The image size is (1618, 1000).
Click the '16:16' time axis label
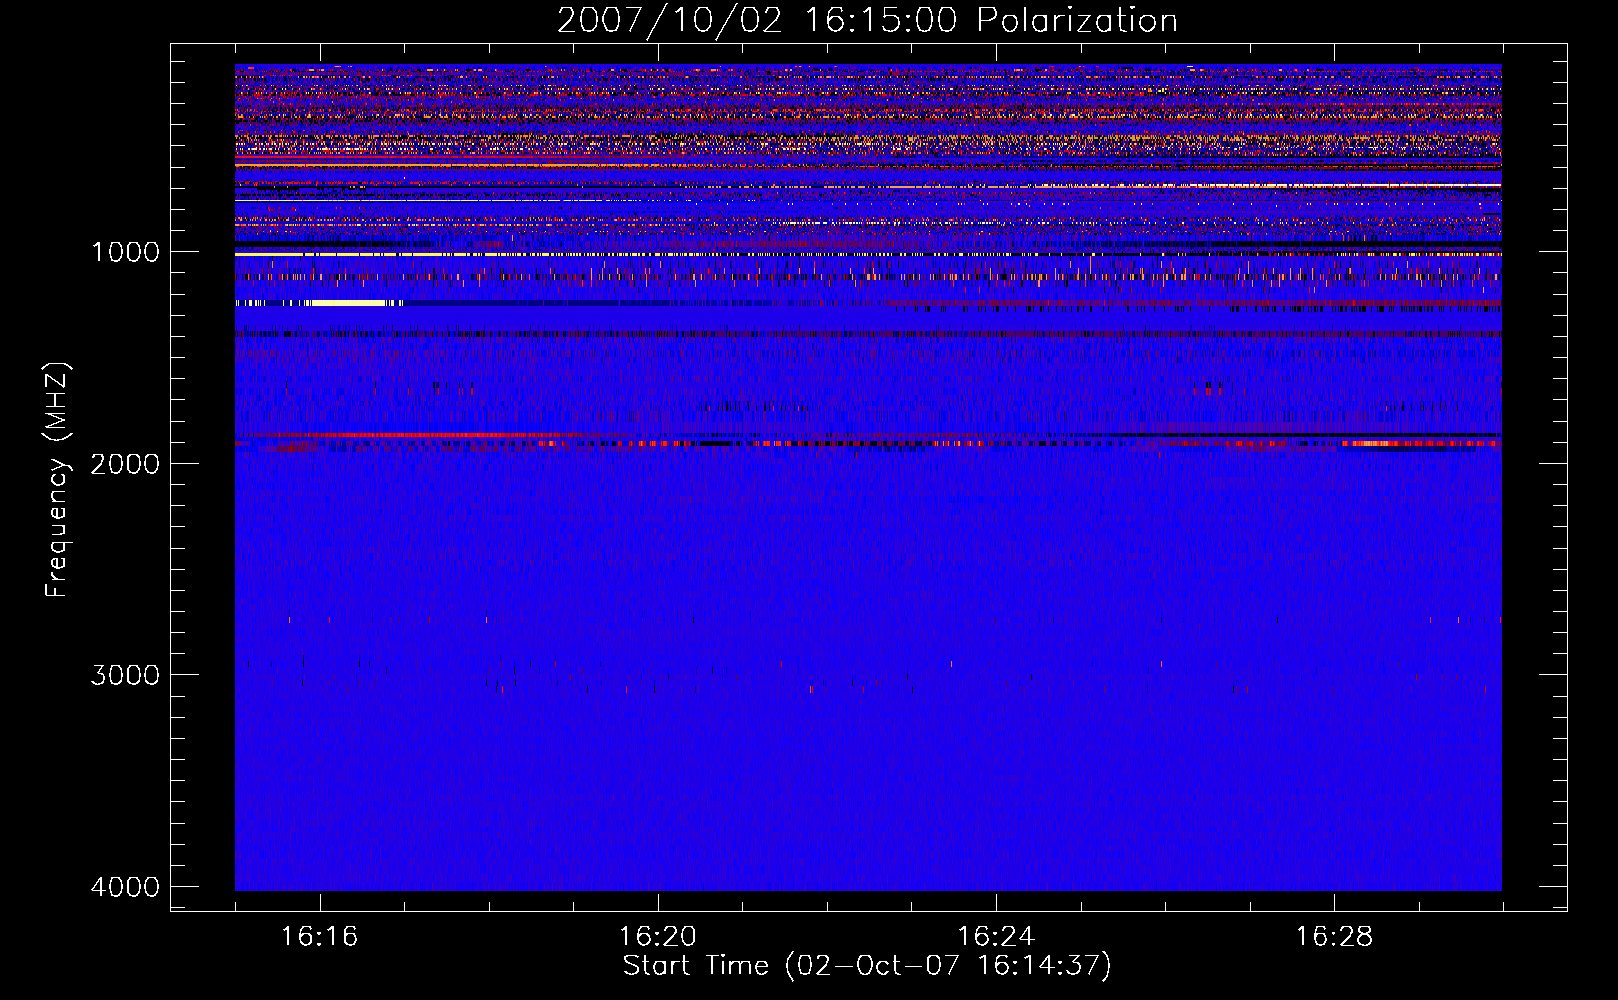(x=319, y=936)
